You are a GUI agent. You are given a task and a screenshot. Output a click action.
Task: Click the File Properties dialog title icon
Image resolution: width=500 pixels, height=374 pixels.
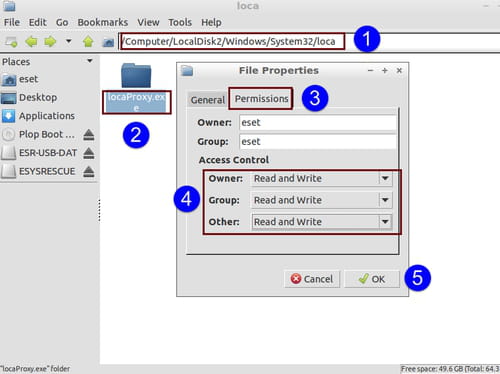[x=187, y=71]
